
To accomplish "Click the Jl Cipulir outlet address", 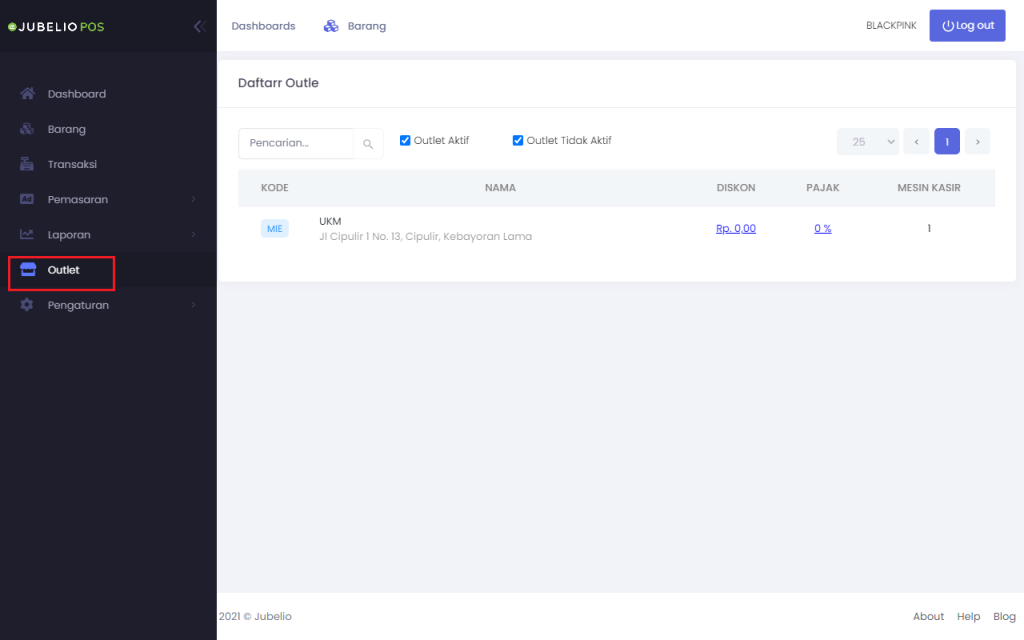I will click(x=425, y=236).
